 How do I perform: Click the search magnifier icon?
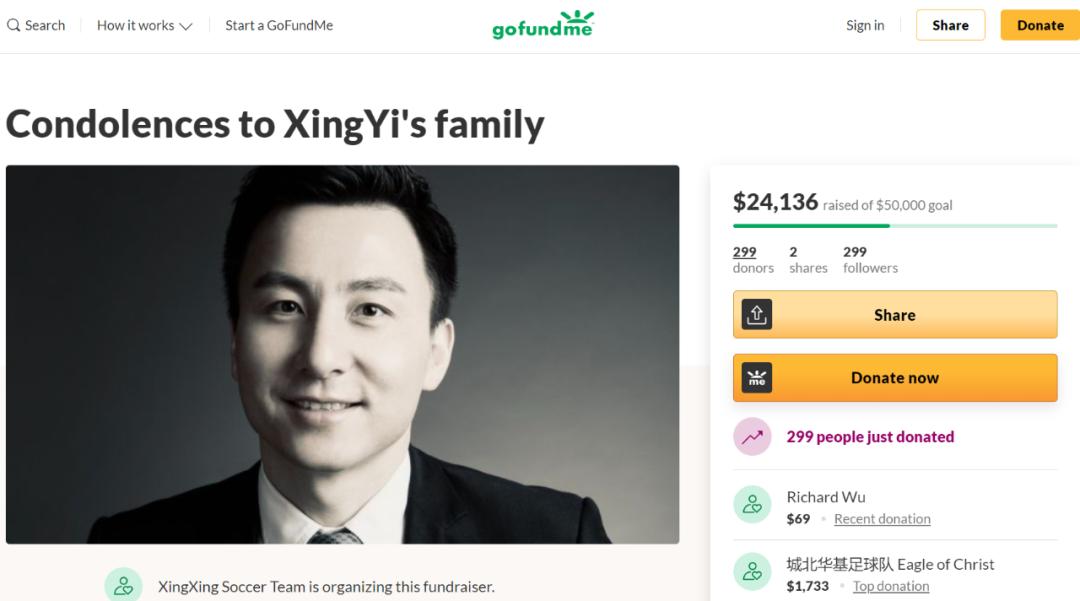pos(14,25)
